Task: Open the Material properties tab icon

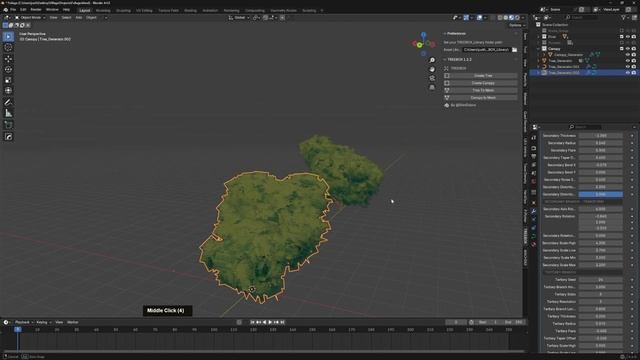Action: point(533,244)
